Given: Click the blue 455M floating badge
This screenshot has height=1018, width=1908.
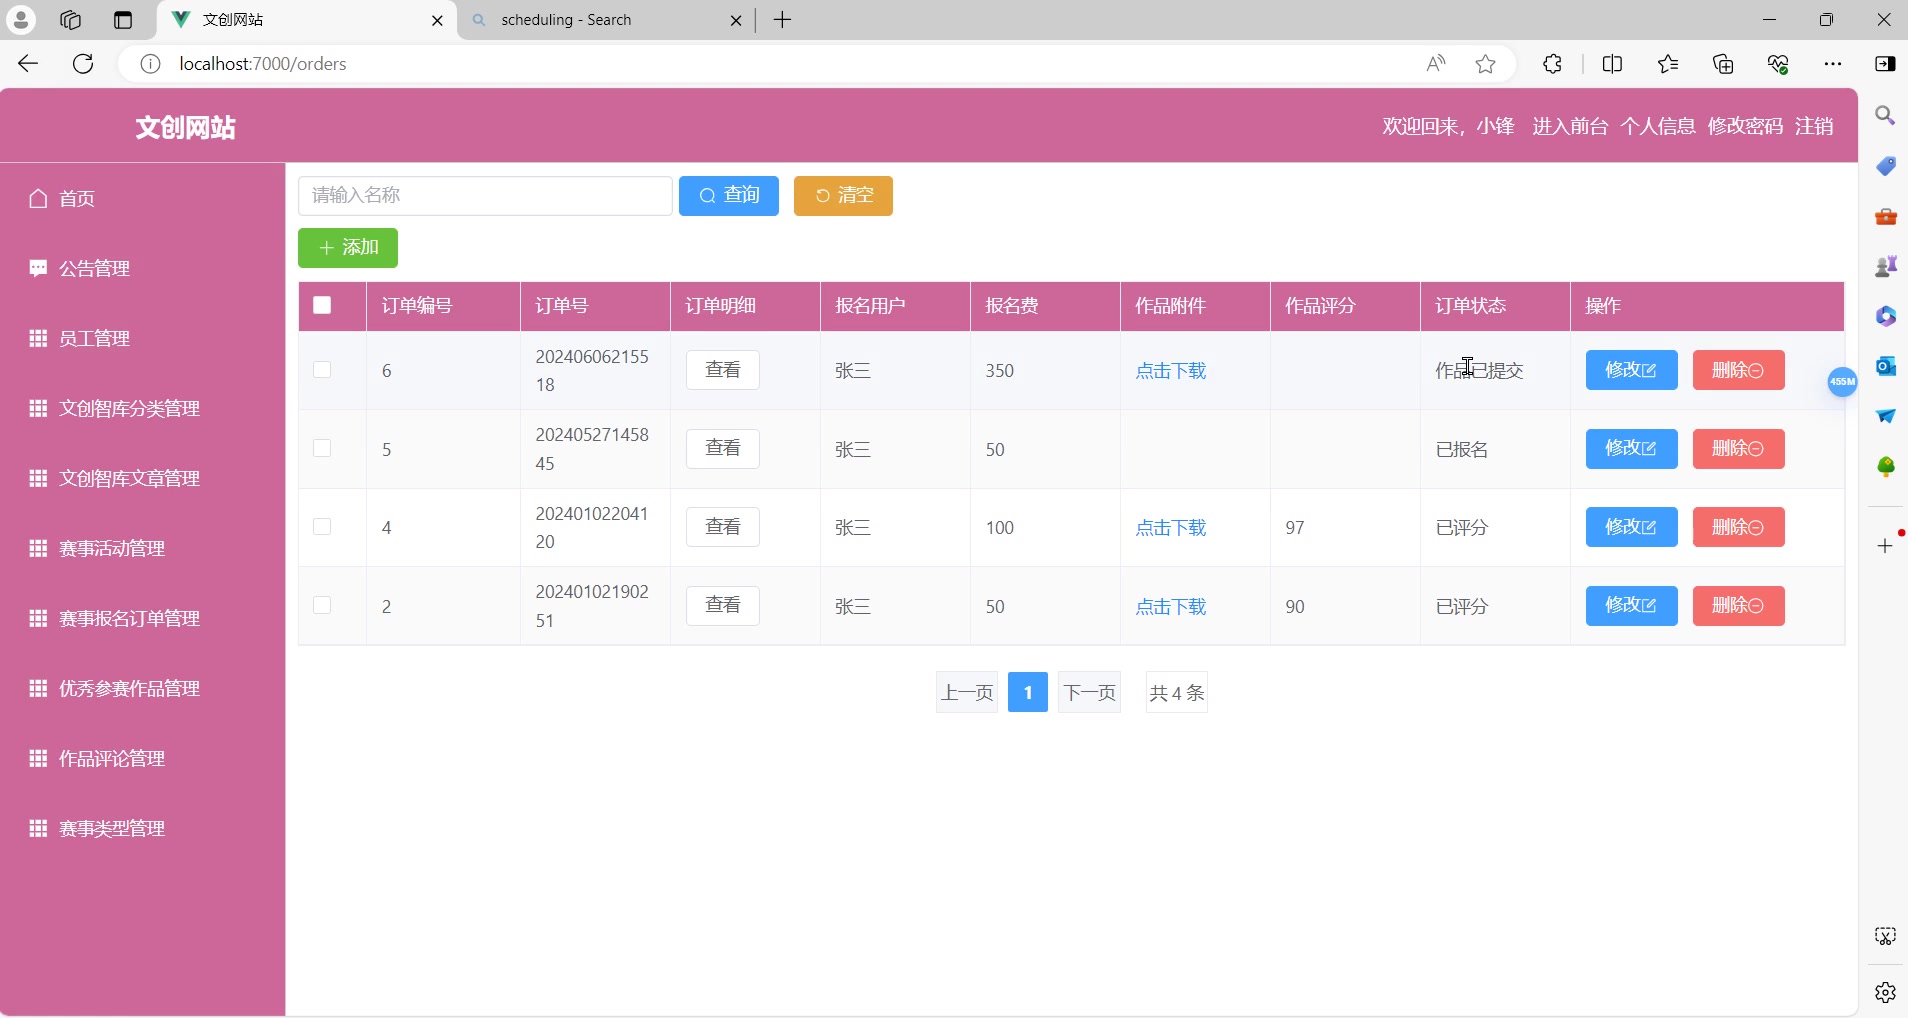Looking at the screenshot, I should click(1842, 381).
